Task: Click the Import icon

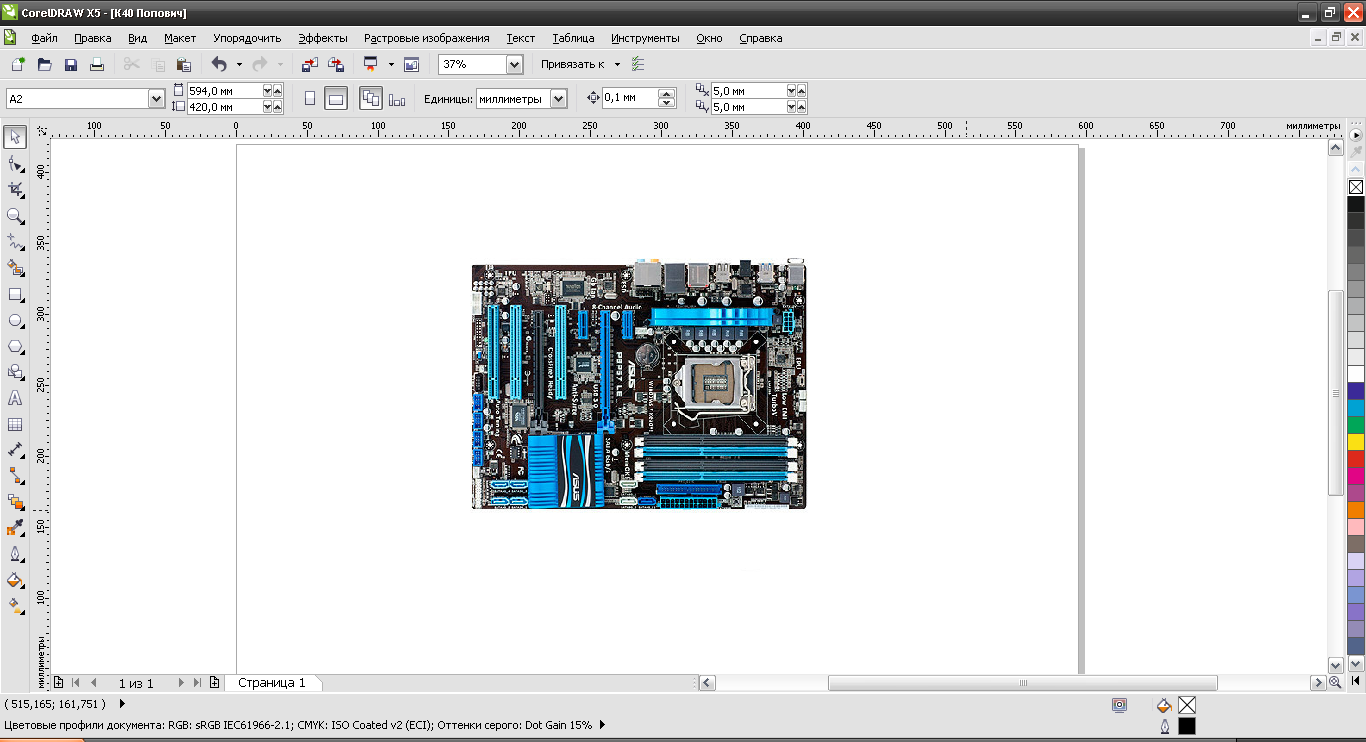Action: point(309,64)
